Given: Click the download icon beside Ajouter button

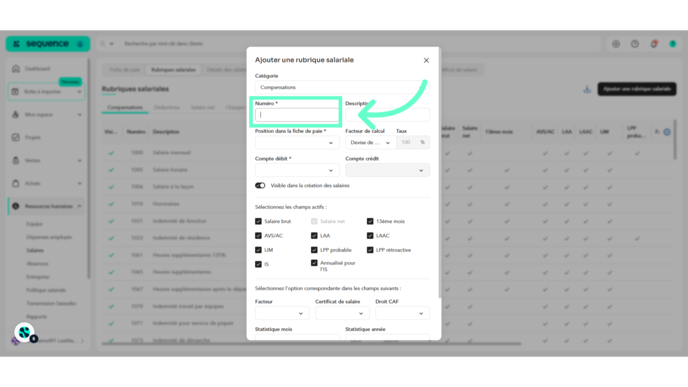Looking at the screenshot, I should [x=587, y=89].
